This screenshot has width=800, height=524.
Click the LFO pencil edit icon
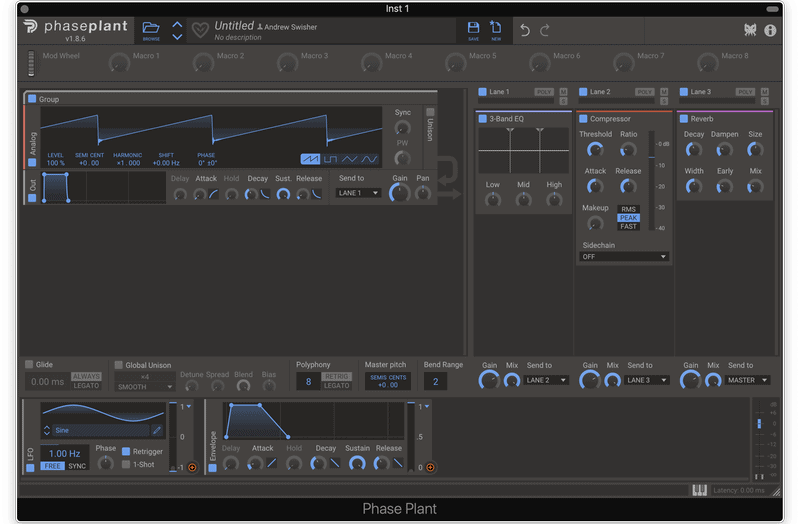(157, 430)
